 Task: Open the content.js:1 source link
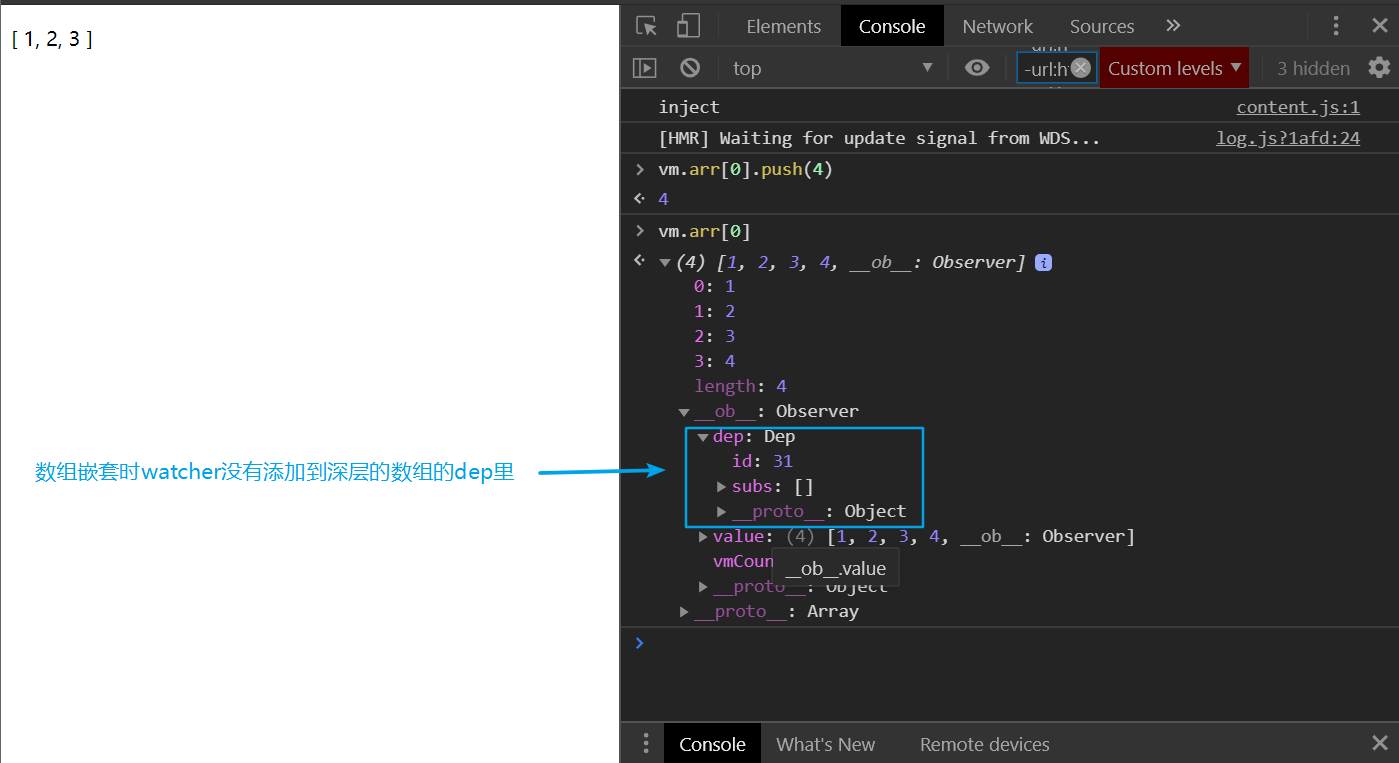(1298, 107)
